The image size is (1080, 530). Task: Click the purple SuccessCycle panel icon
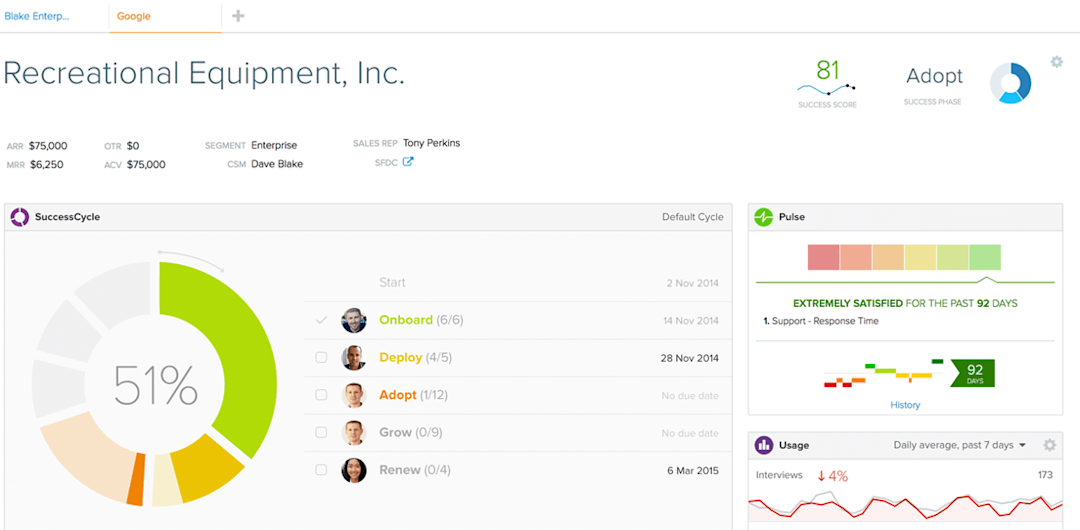pyautogui.click(x=19, y=216)
